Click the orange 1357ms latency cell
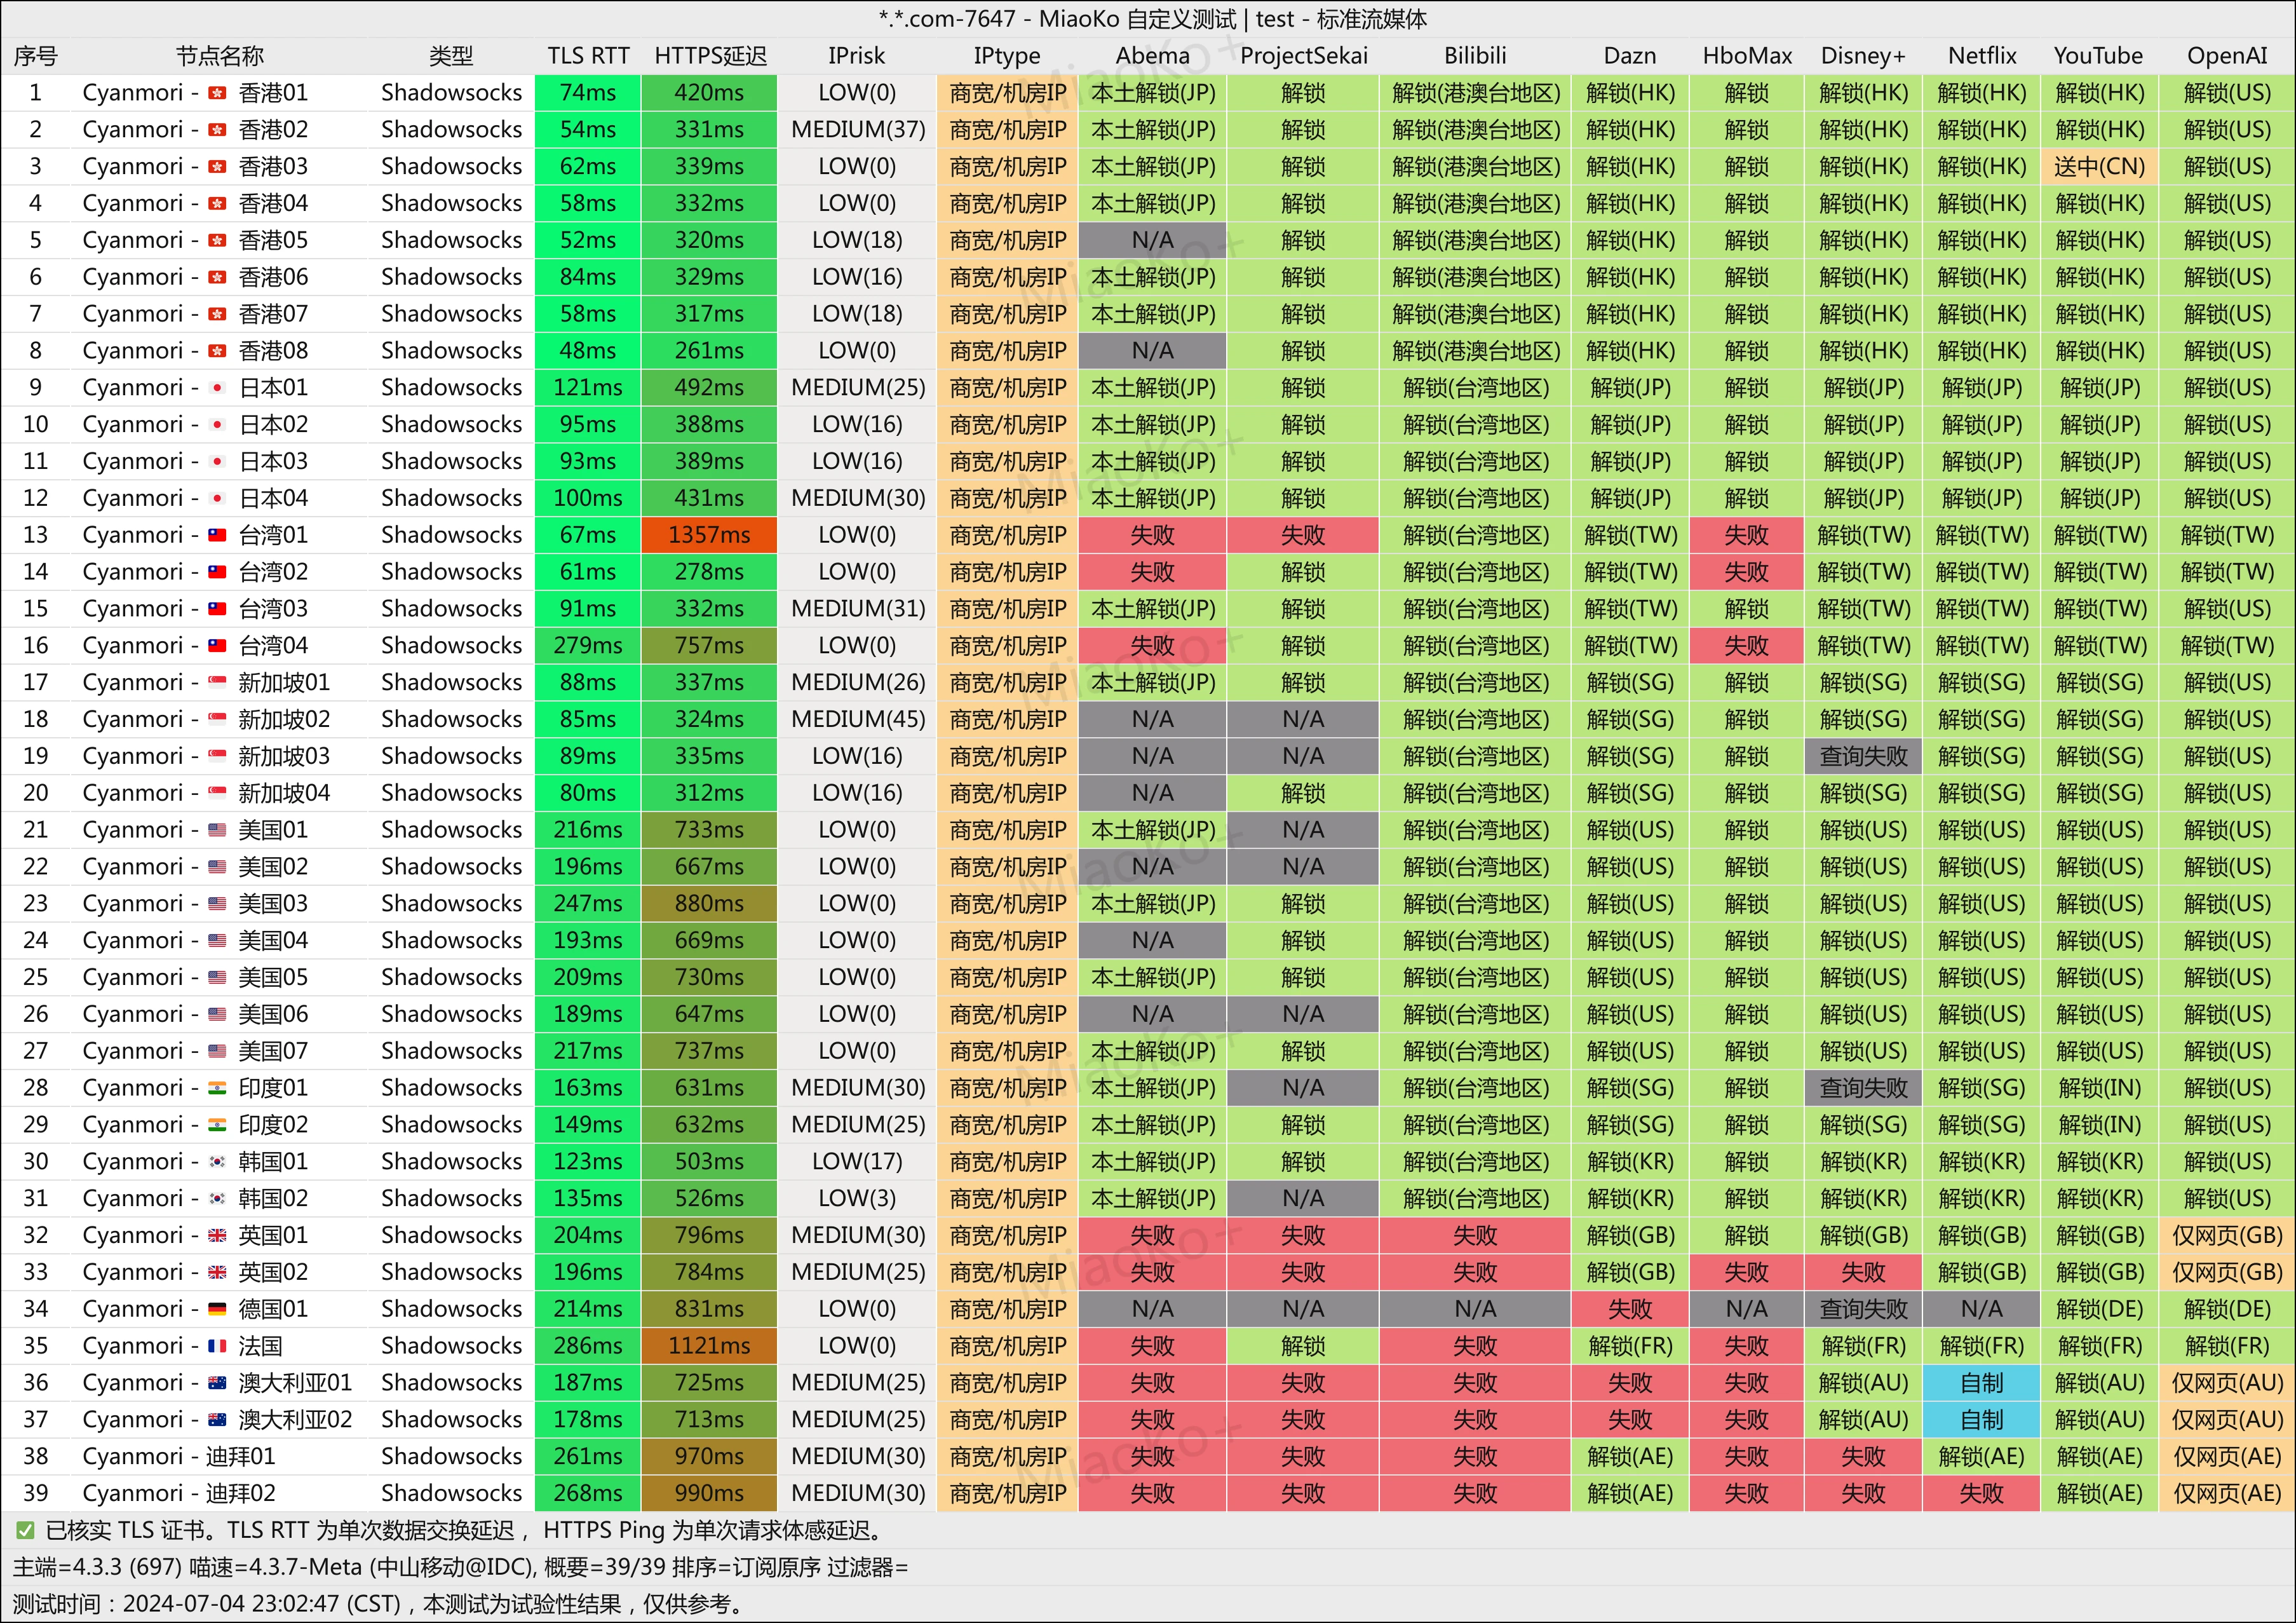Screen dimensions: 2296x1623 [709, 535]
